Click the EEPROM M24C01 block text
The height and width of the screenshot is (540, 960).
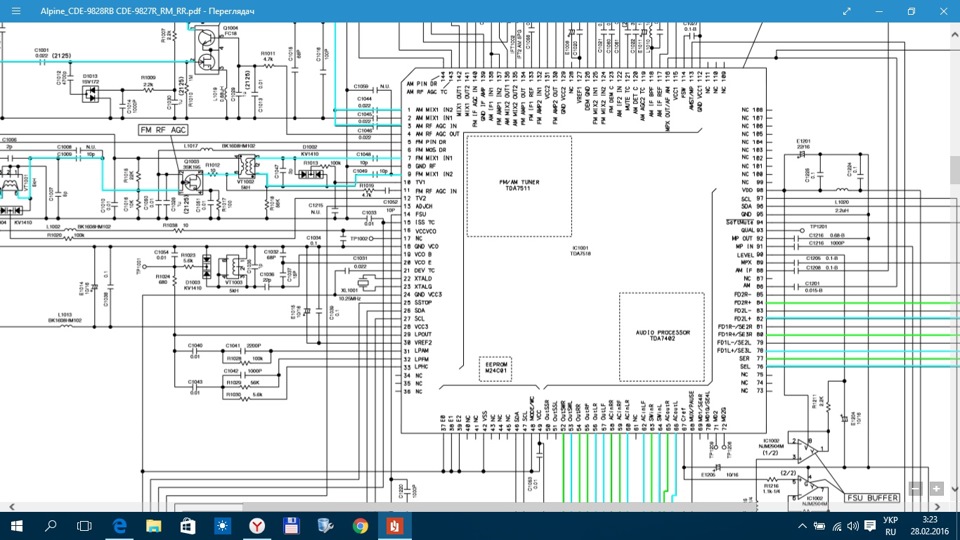click(496, 367)
